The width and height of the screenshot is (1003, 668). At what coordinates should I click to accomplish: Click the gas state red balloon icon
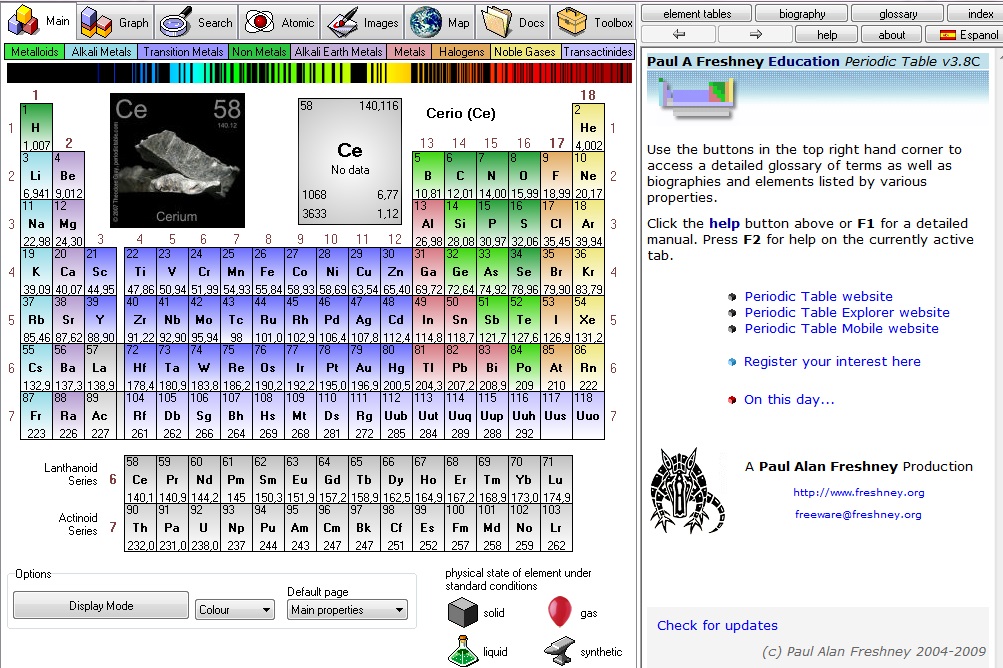point(560,611)
